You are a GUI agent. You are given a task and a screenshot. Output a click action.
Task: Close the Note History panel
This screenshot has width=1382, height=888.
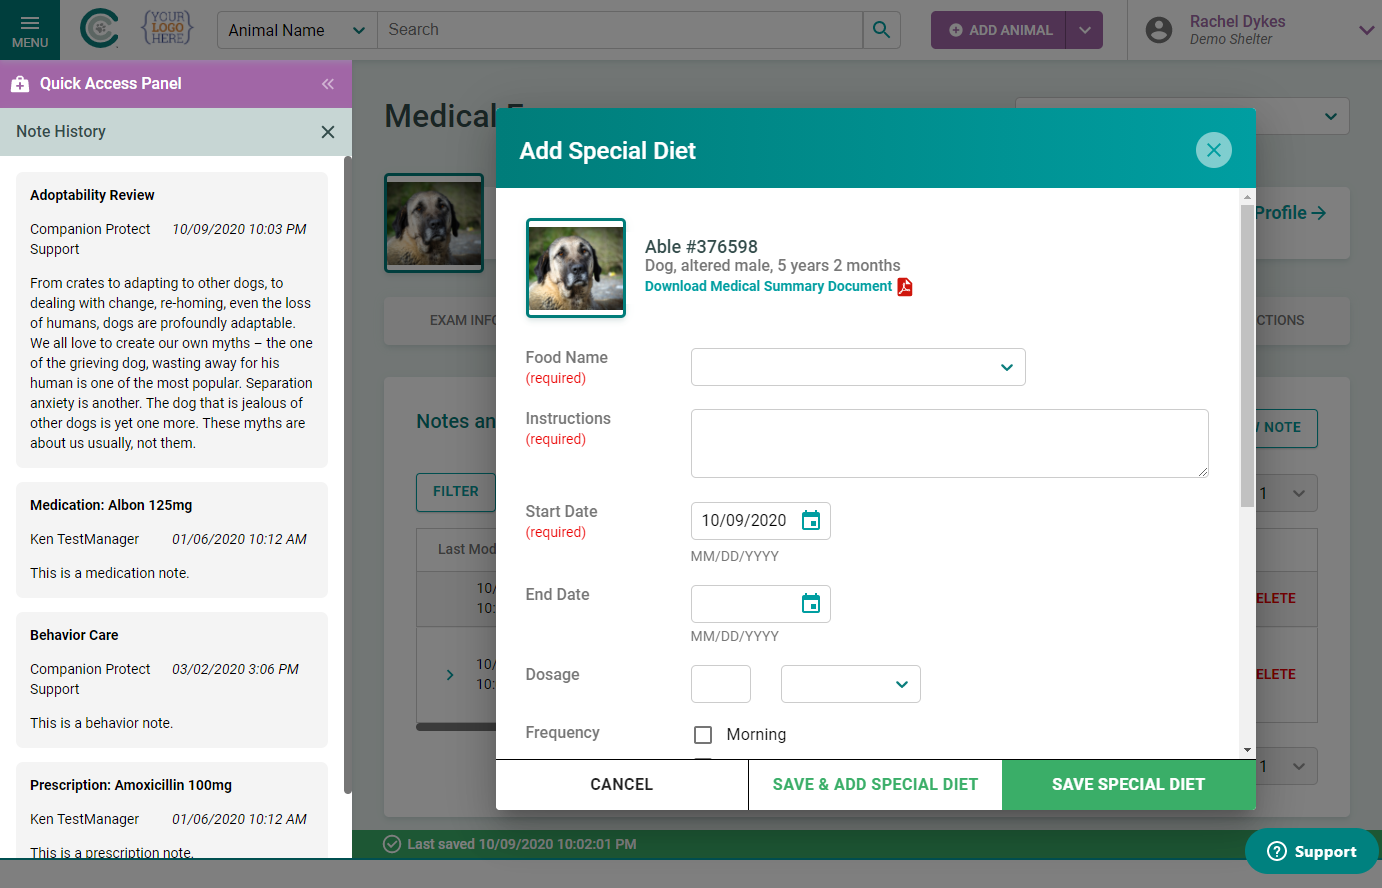(327, 132)
